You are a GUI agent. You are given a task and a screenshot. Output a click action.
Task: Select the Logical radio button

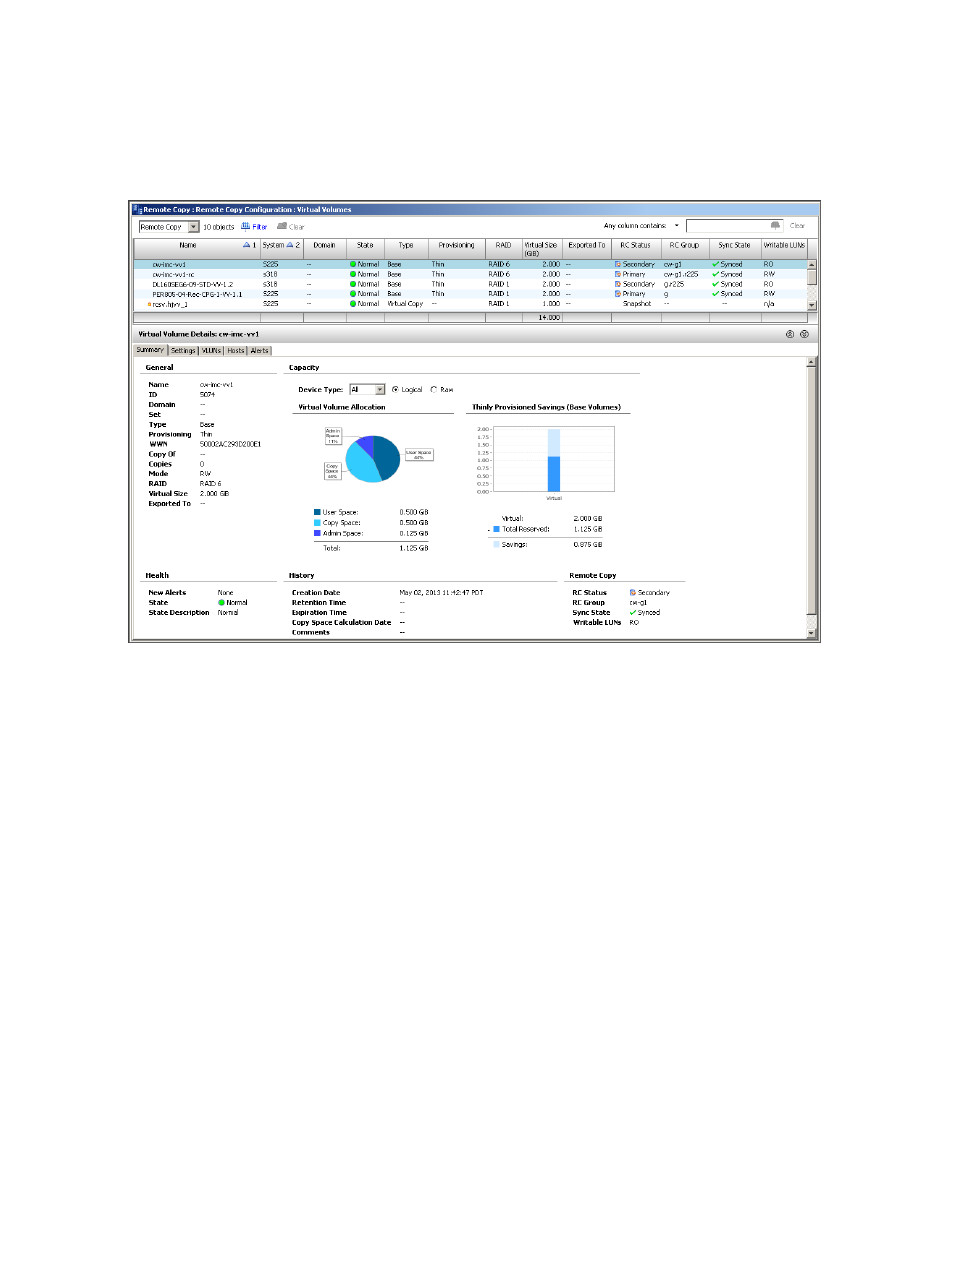(x=395, y=390)
